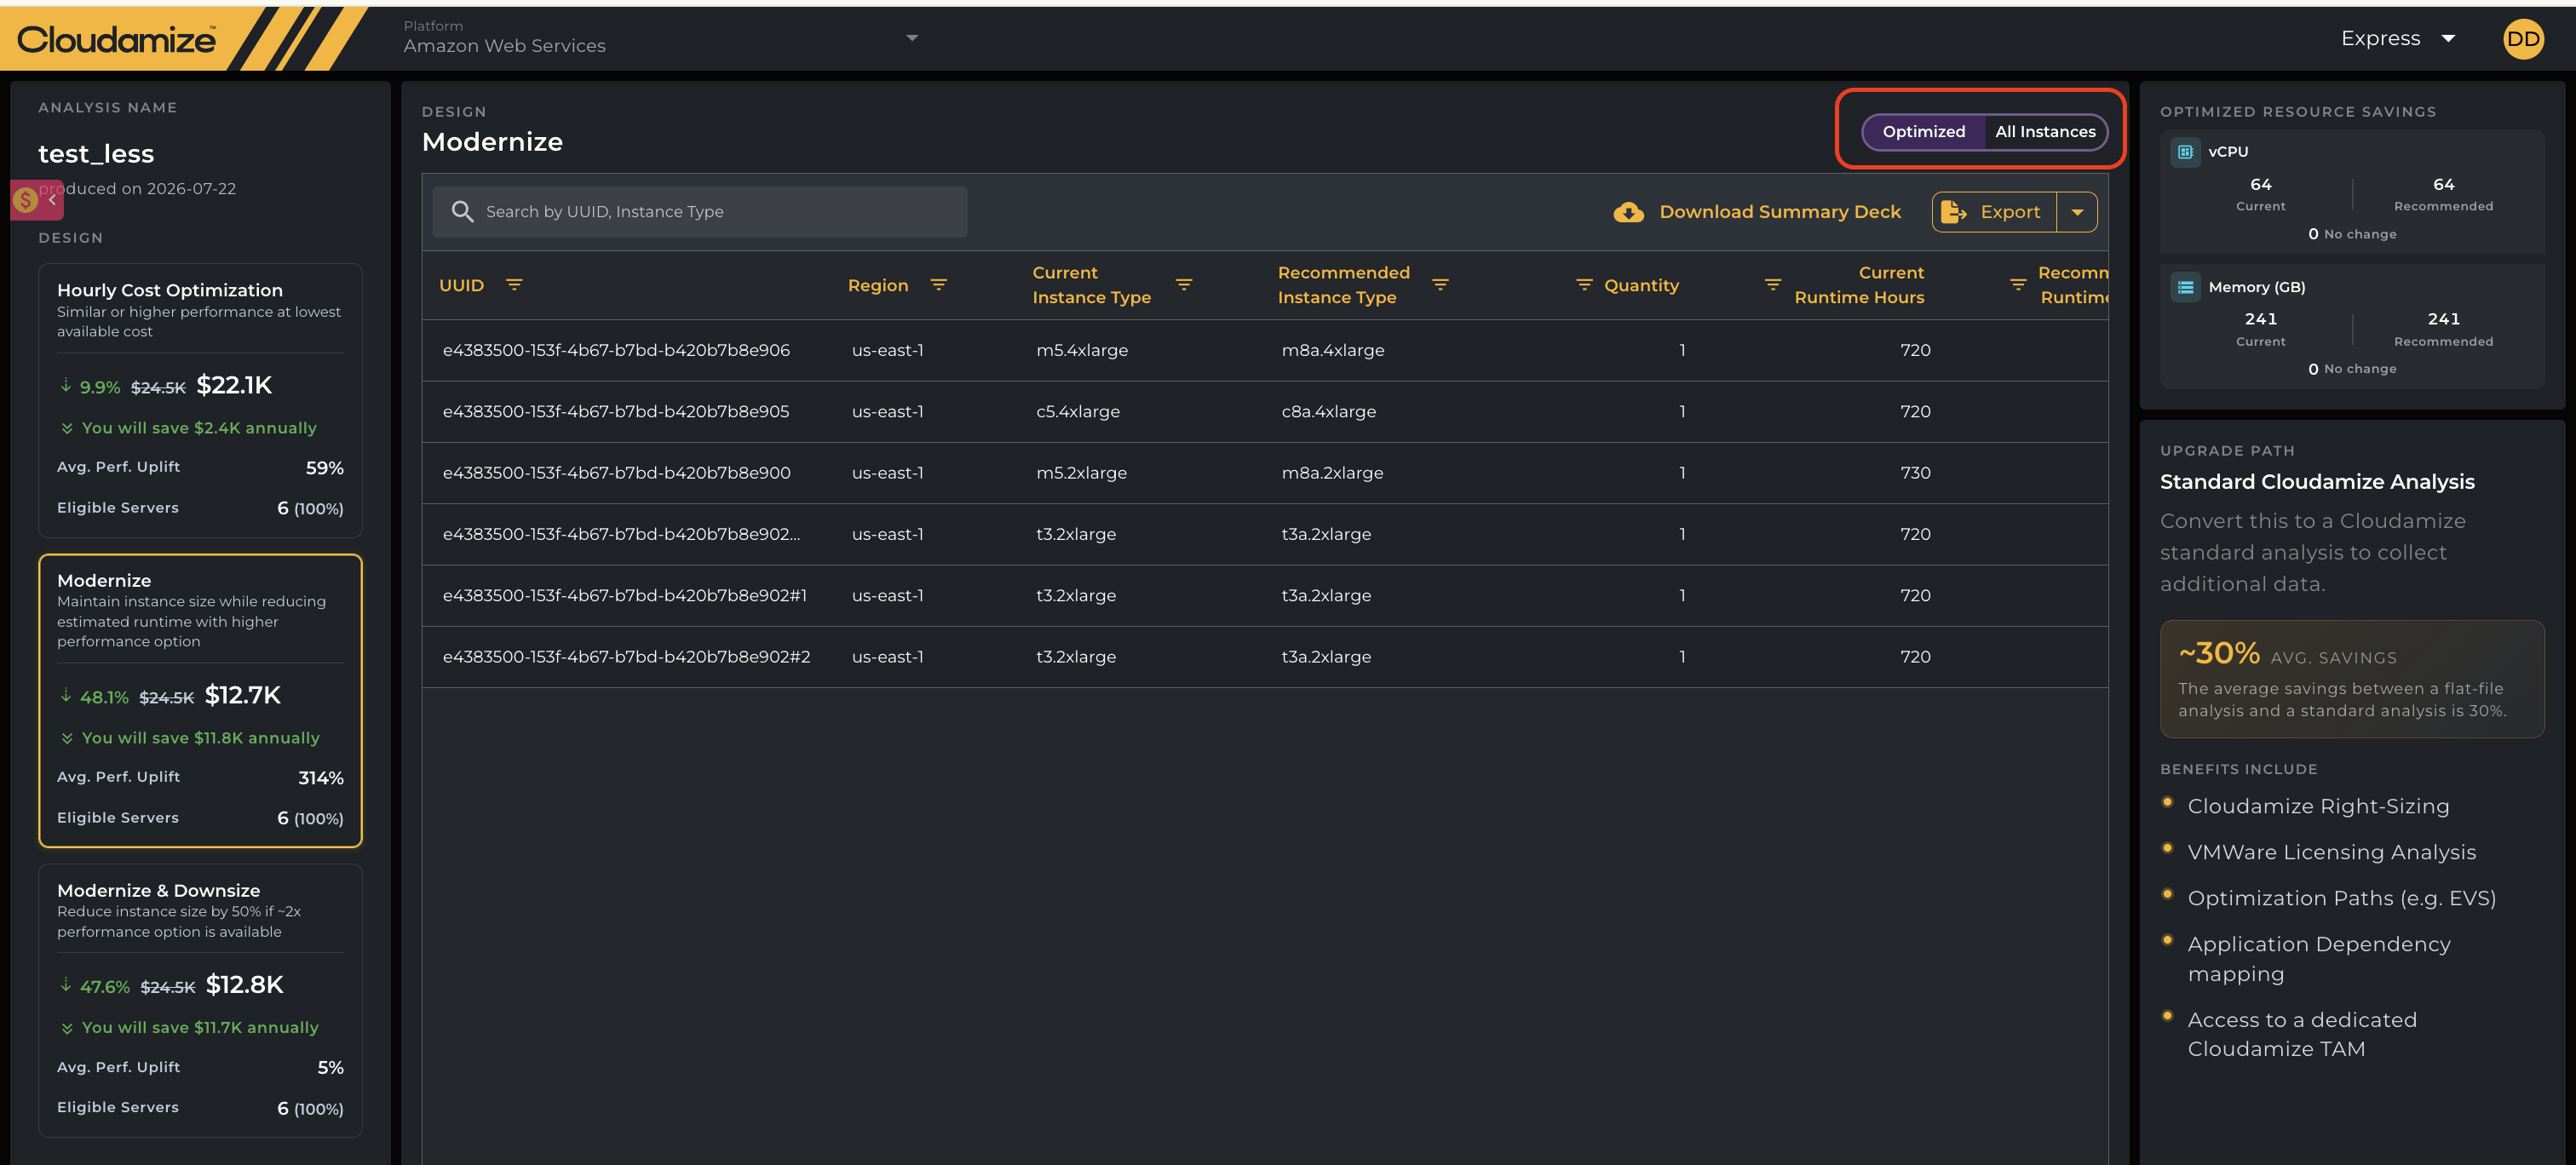Focus the Search by UUID, Instance Type field
Screen dimensions: 2576x1165
coord(700,211)
